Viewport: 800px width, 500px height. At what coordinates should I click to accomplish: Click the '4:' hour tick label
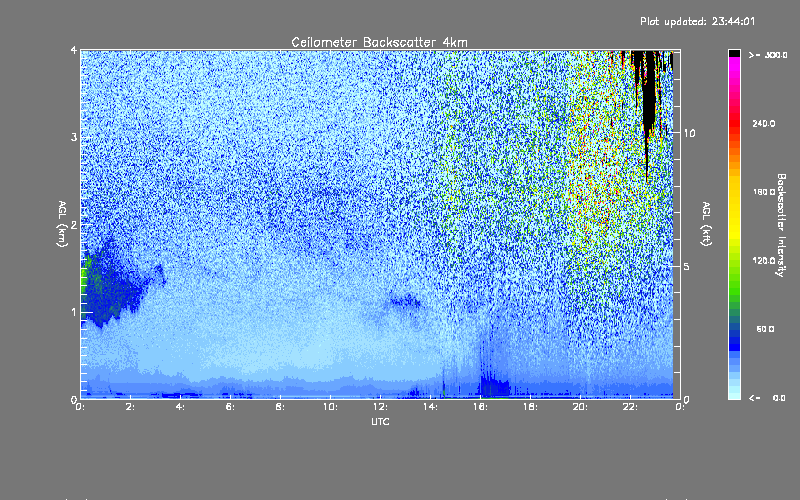181,407
